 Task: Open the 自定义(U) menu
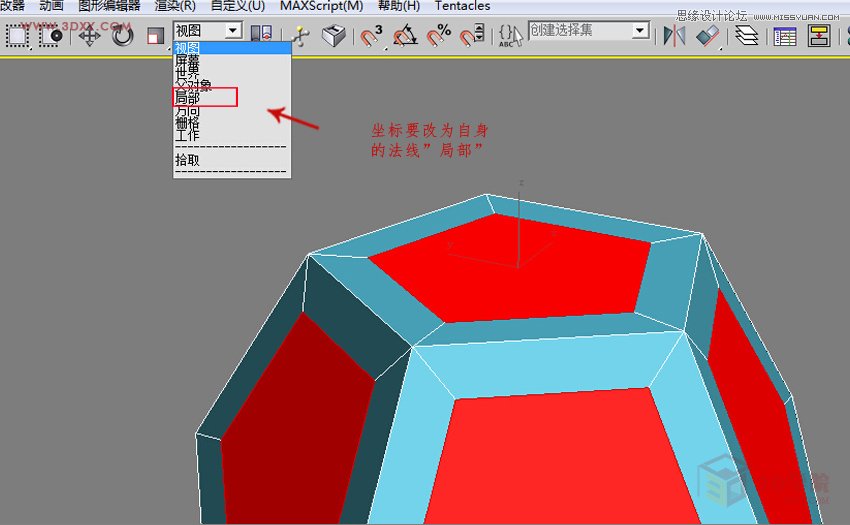coord(238,6)
